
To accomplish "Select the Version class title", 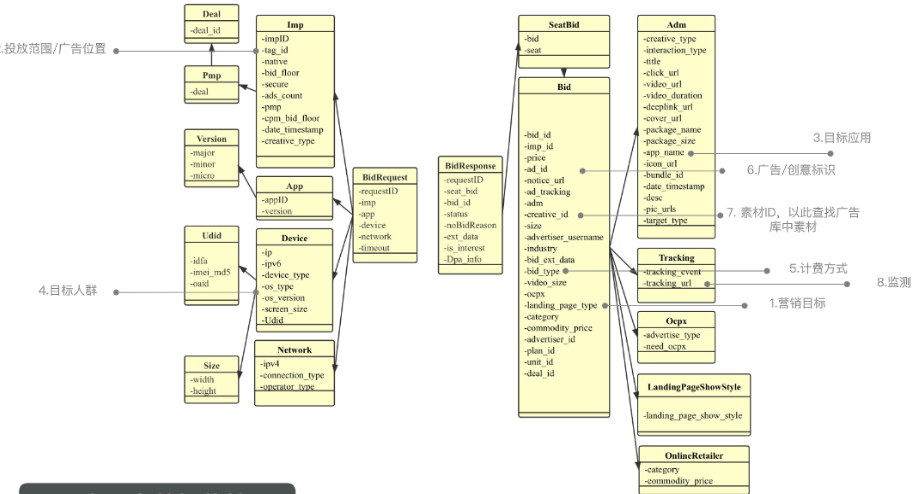I will click(x=212, y=139).
